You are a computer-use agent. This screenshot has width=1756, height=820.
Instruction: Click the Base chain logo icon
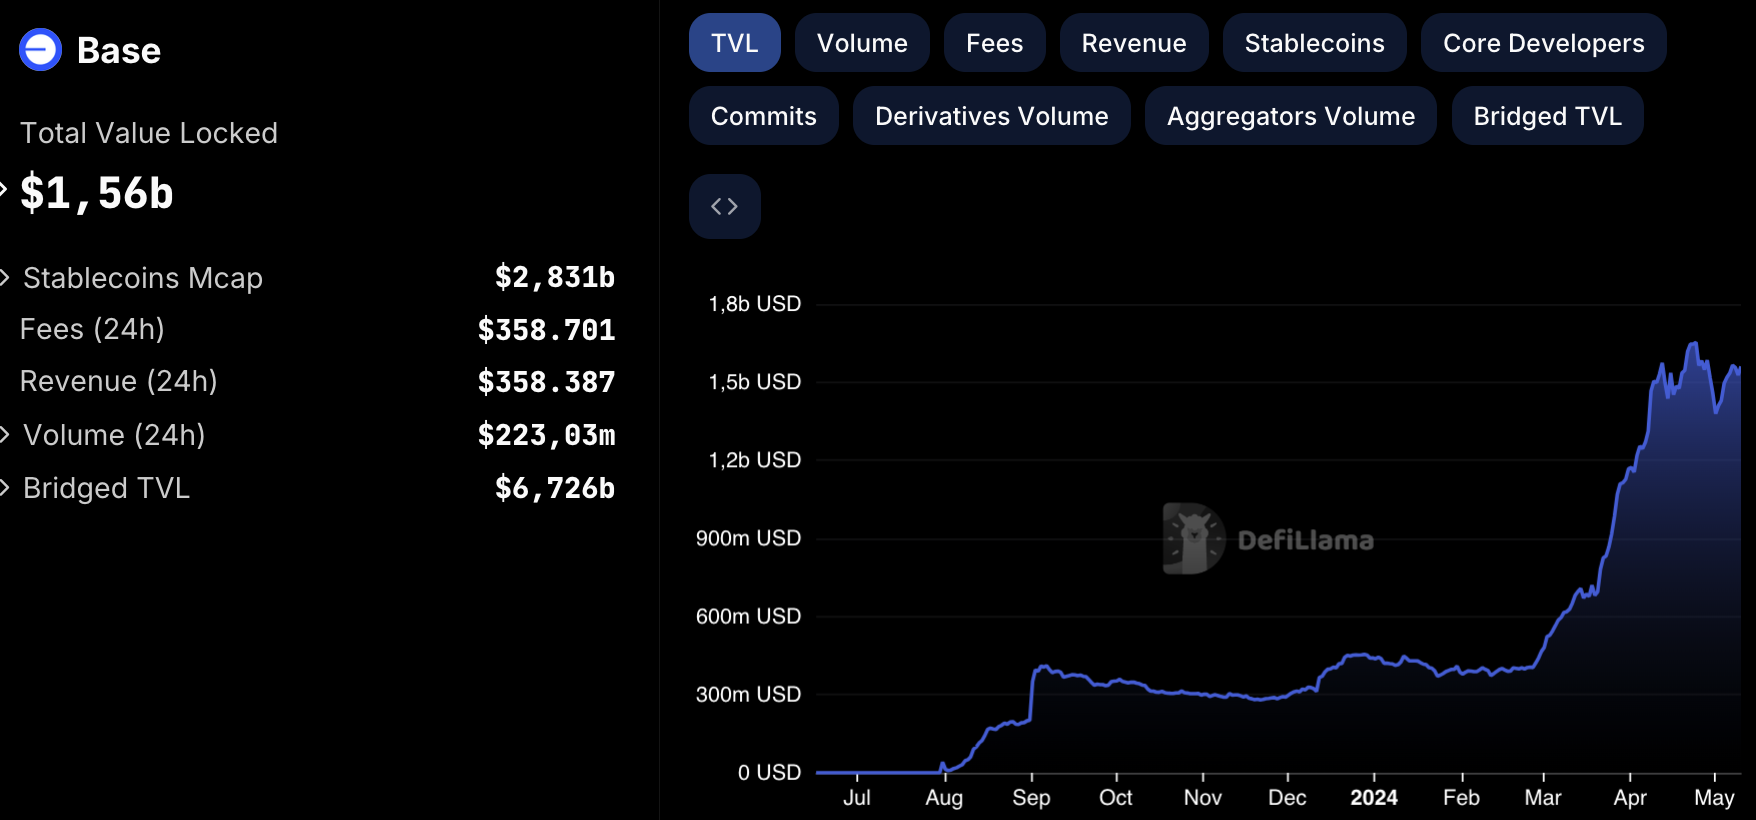click(x=41, y=50)
